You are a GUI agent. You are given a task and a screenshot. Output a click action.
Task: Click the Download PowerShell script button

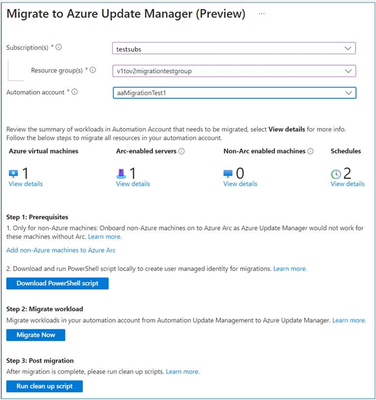point(57,284)
